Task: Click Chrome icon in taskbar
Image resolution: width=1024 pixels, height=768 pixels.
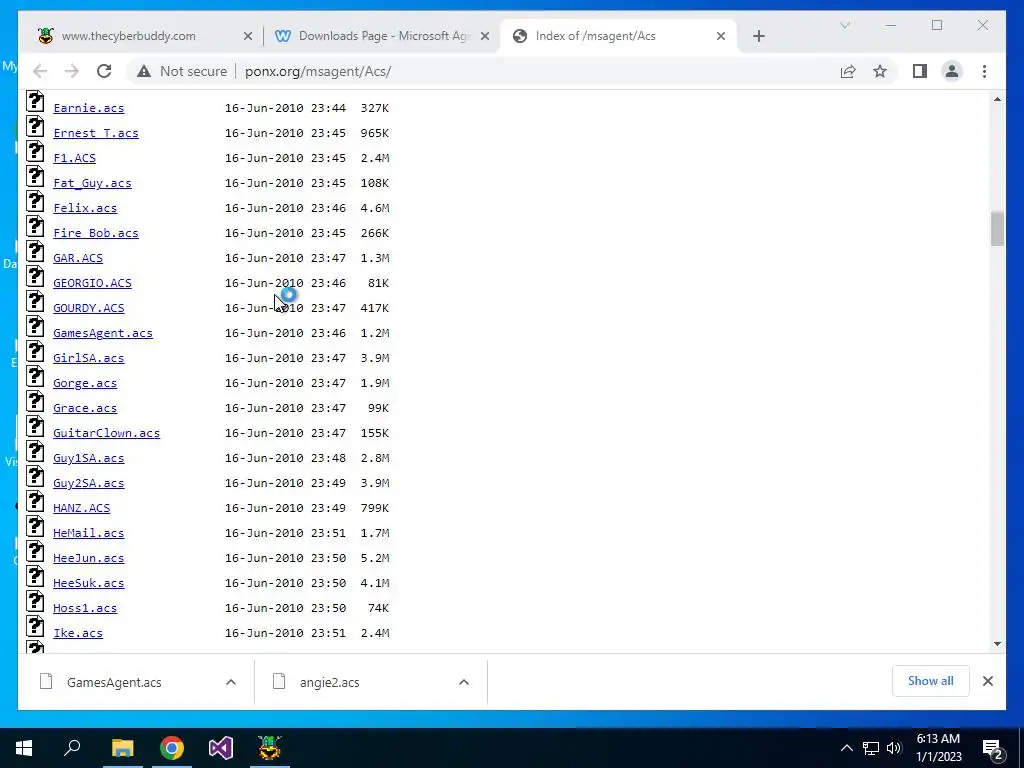Action: click(172, 748)
